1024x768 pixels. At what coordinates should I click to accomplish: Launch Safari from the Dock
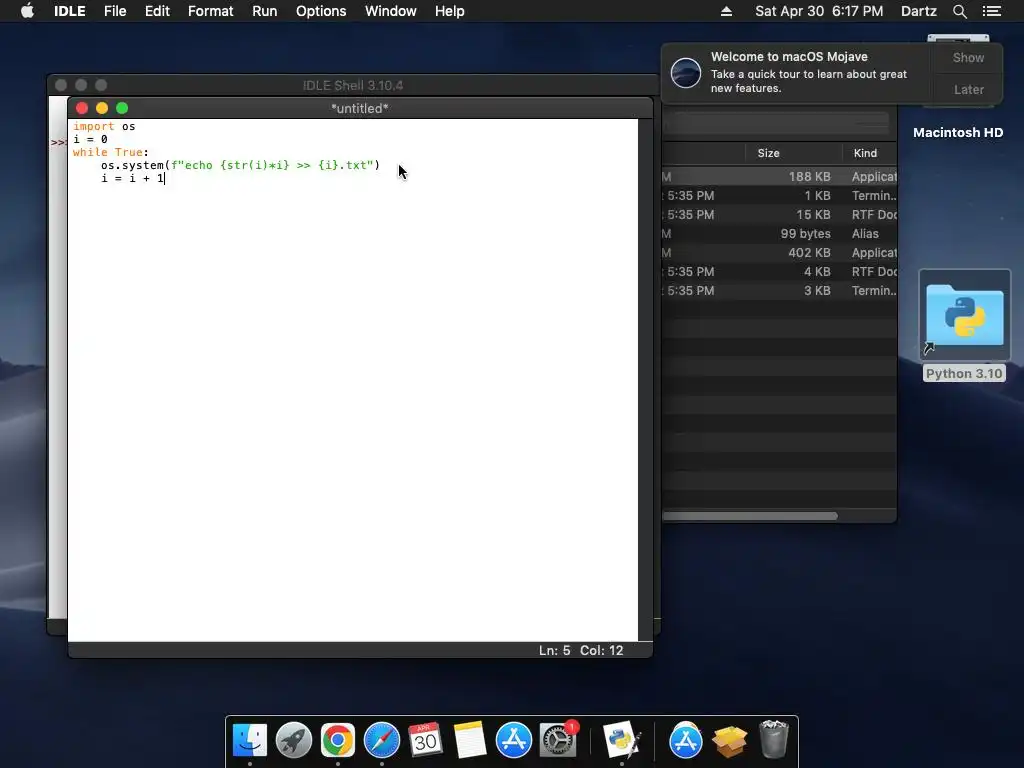(x=381, y=740)
